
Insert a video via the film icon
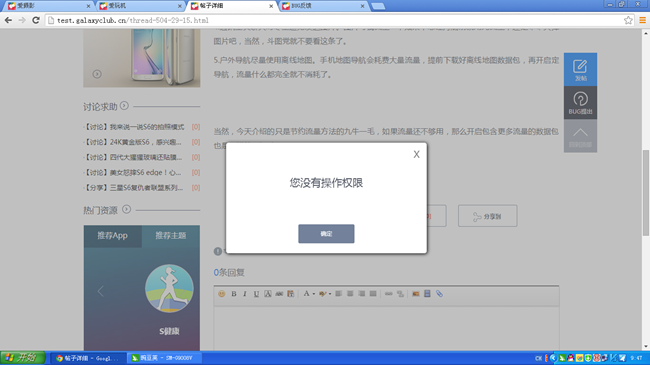coord(427,294)
